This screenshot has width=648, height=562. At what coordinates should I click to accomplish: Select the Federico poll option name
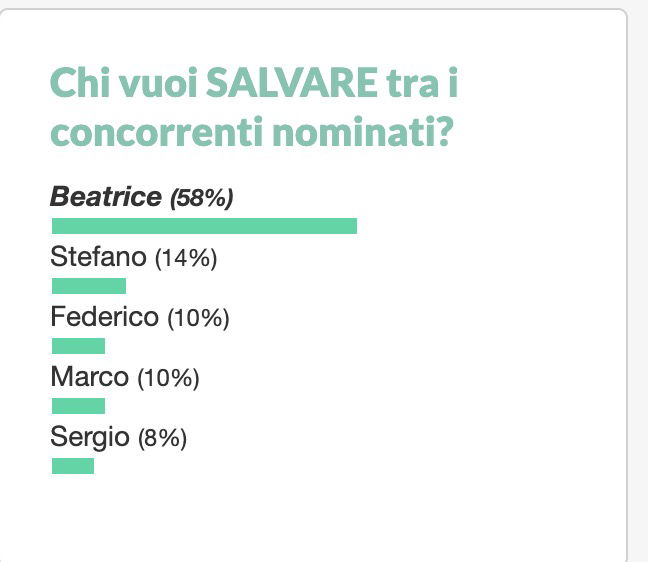105,317
